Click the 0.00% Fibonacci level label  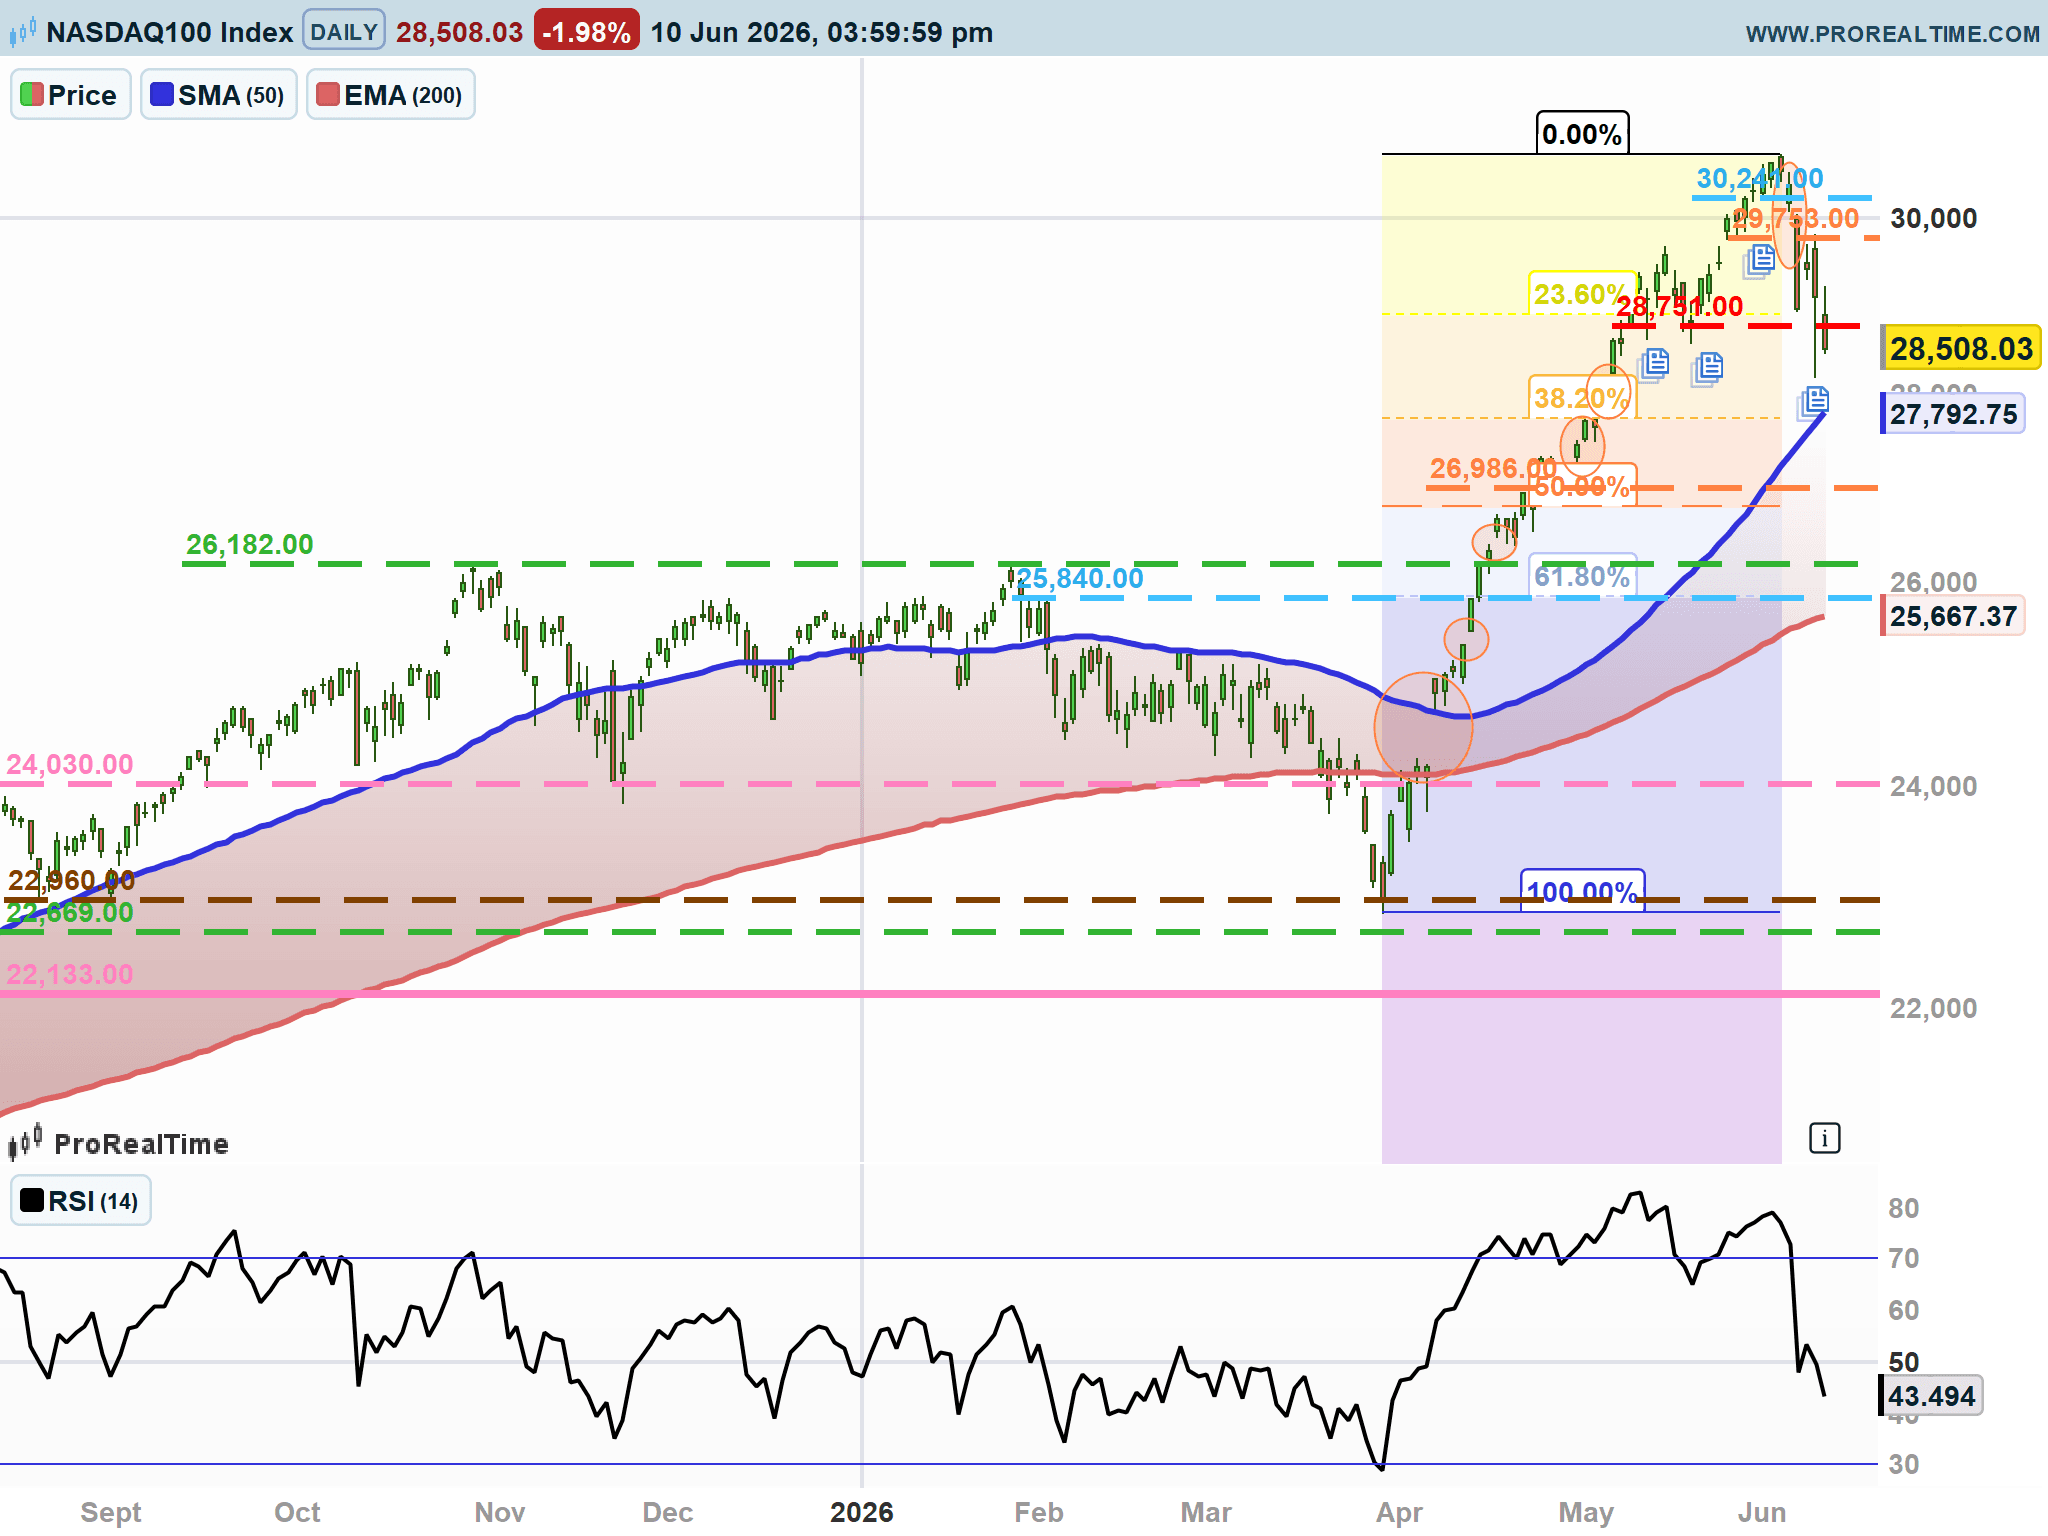pos(1582,134)
